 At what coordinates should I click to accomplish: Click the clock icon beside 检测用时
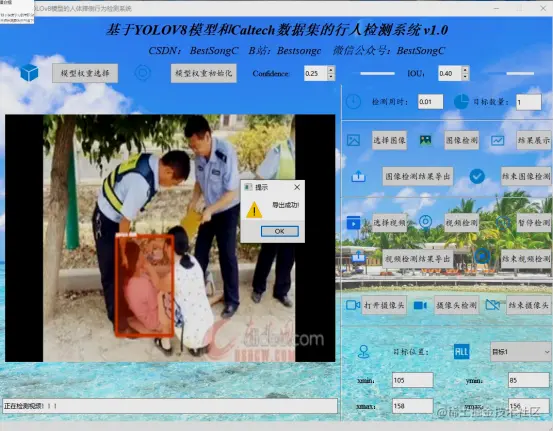coord(353,102)
